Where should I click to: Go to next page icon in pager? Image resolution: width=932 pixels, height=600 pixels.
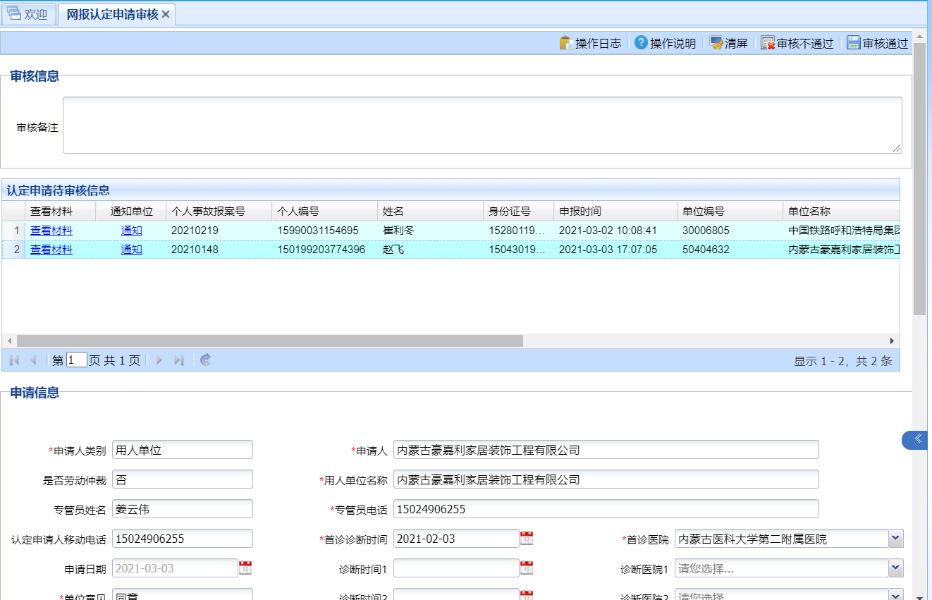coord(159,360)
